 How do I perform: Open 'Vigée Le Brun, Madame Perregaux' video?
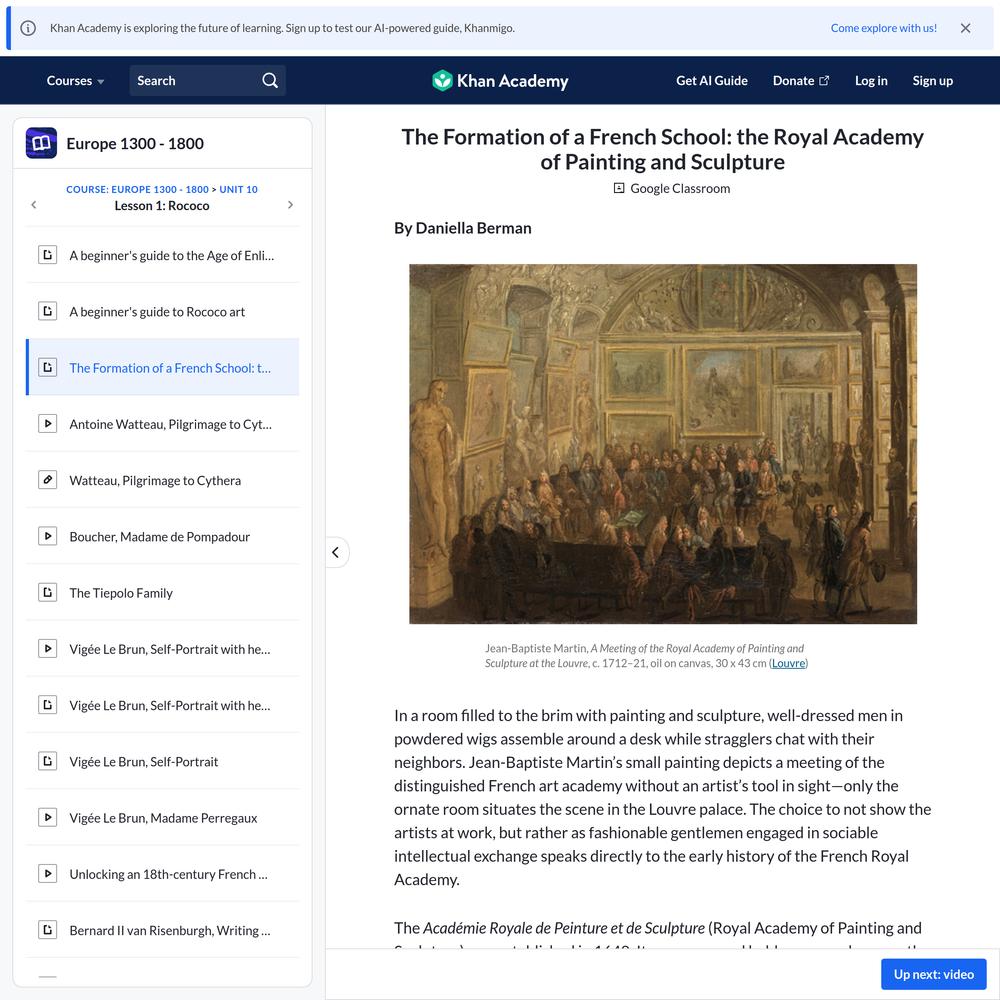point(163,817)
